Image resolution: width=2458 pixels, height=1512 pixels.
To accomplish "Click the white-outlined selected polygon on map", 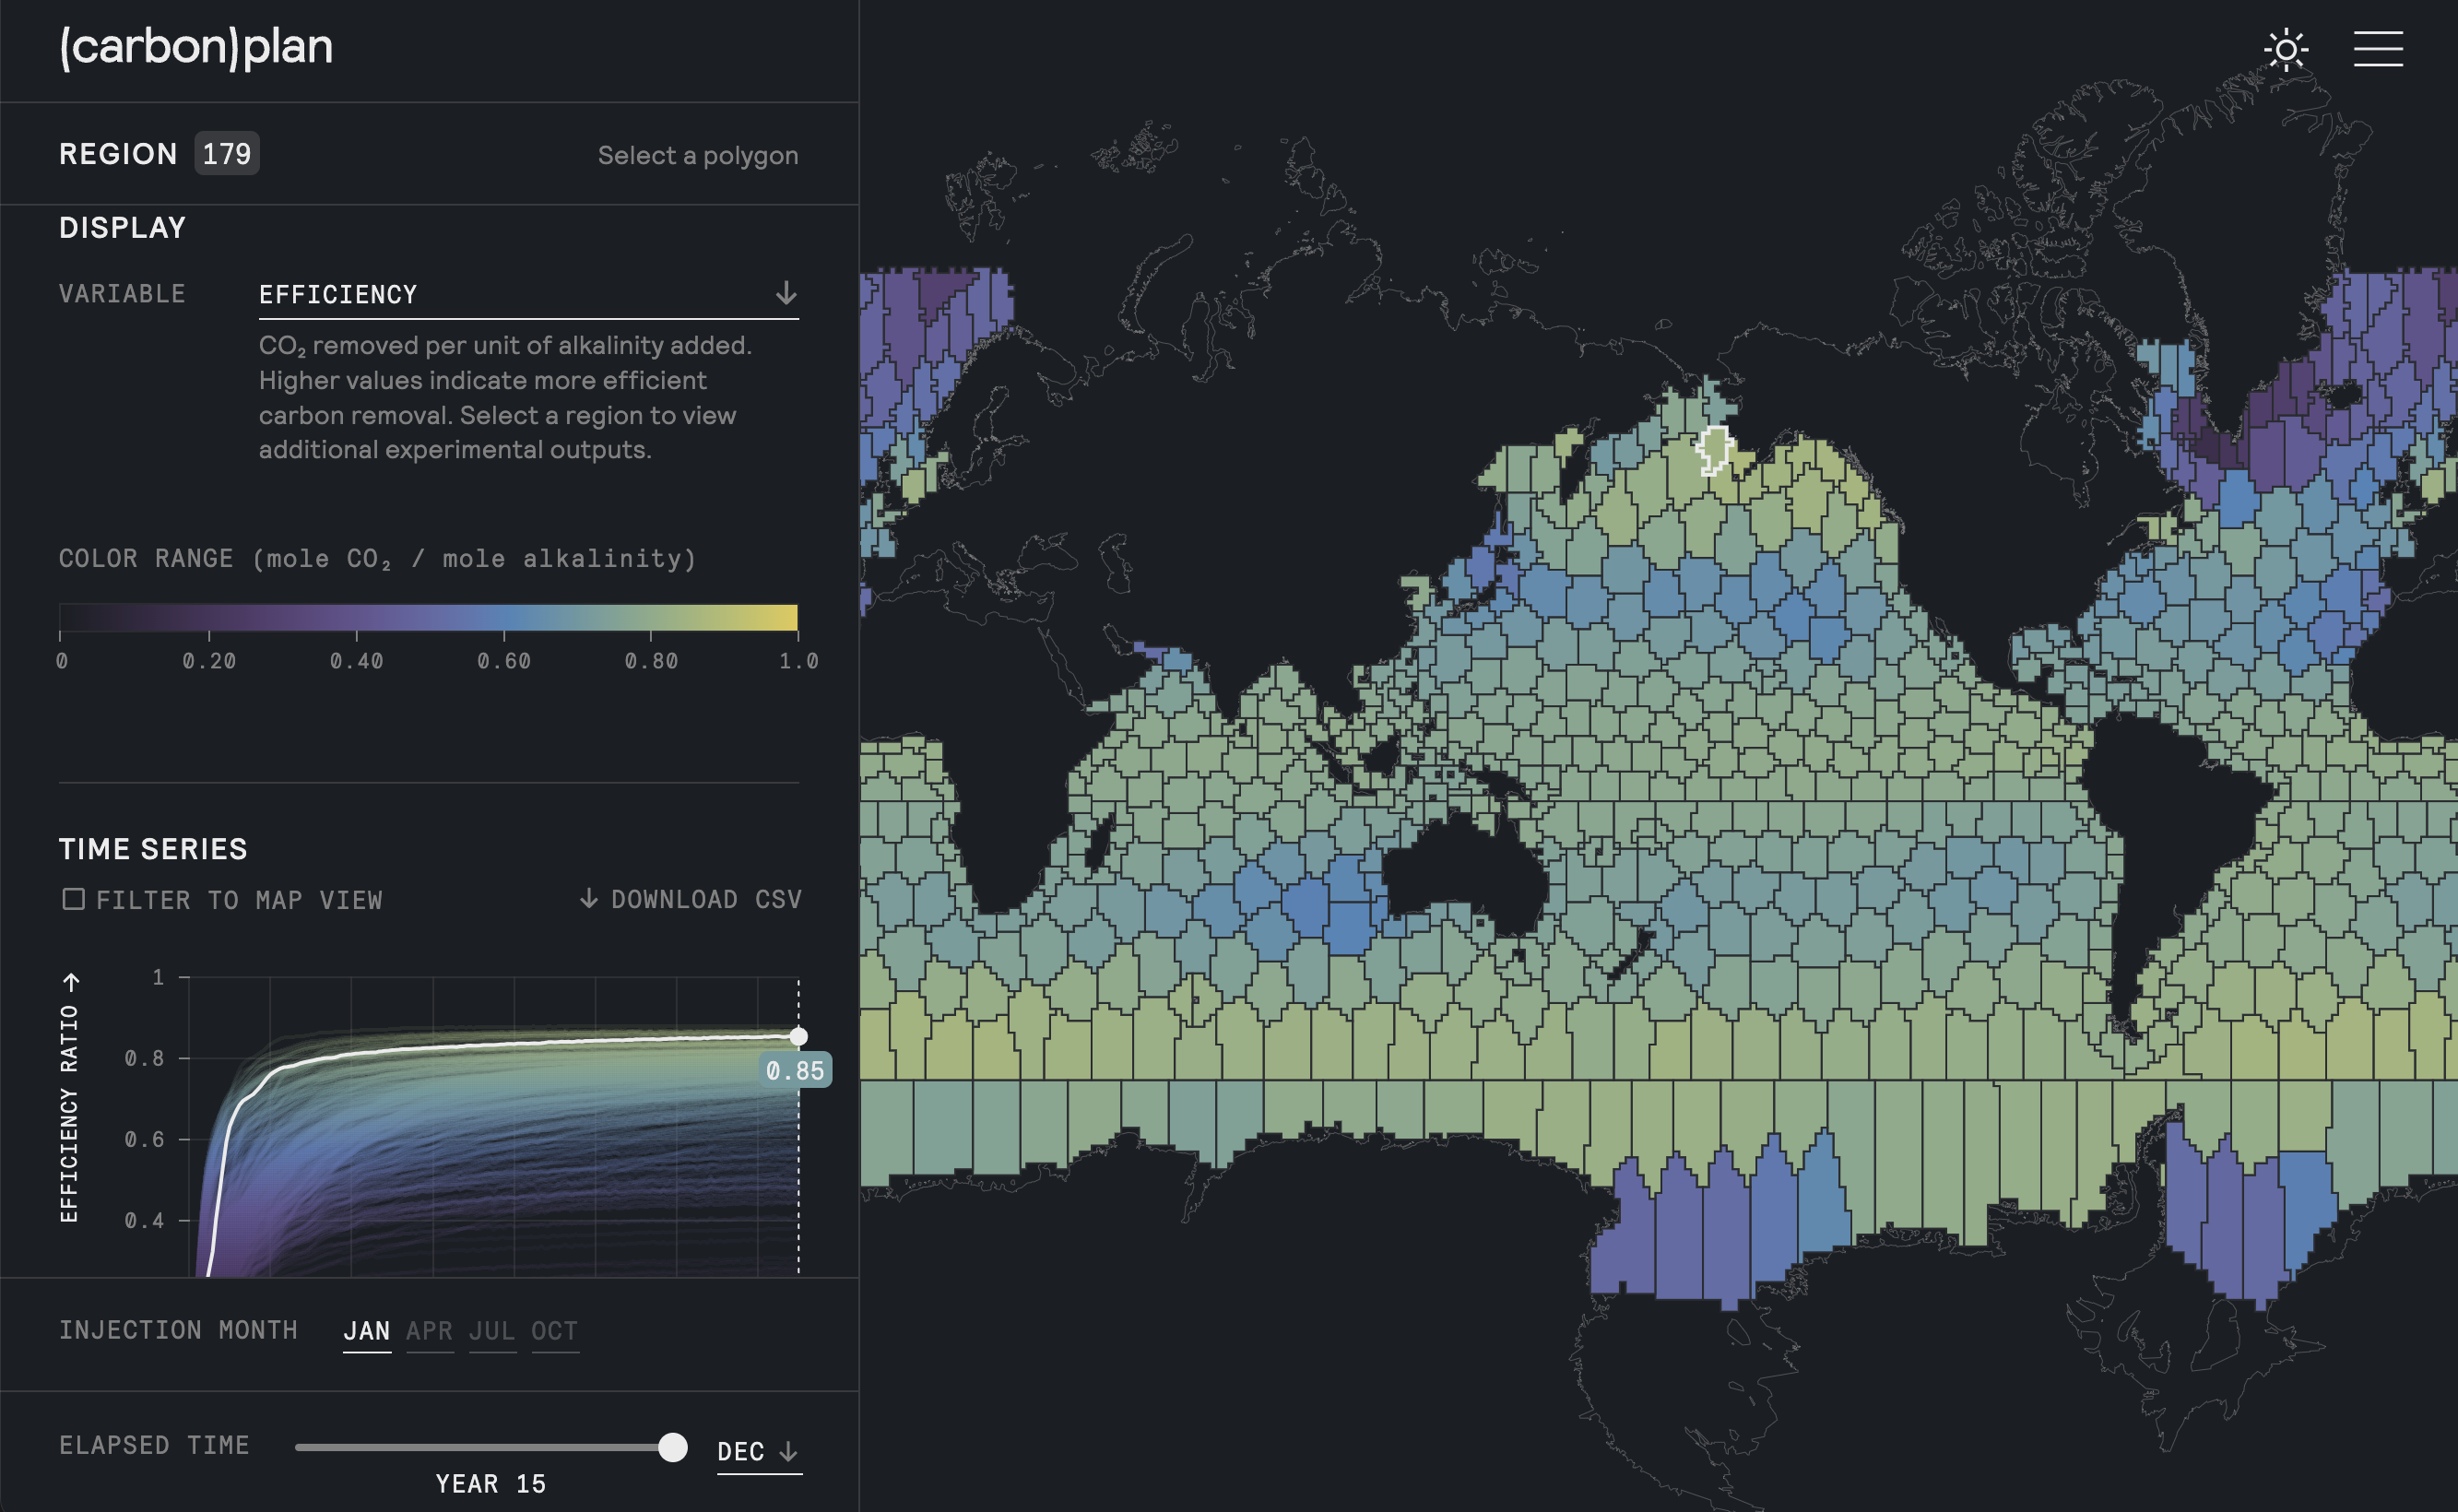I will [x=1714, y=449].
